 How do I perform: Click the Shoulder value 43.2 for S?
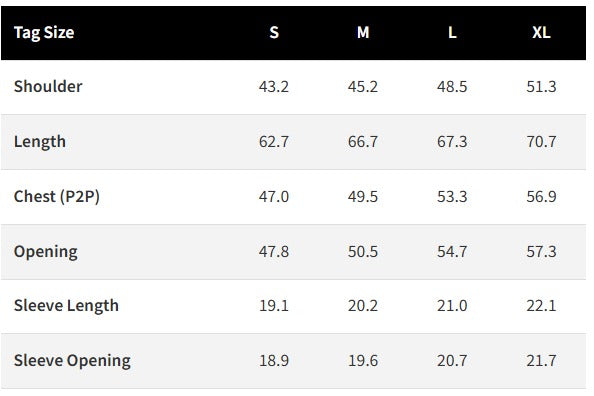click(x=274, y=87)
